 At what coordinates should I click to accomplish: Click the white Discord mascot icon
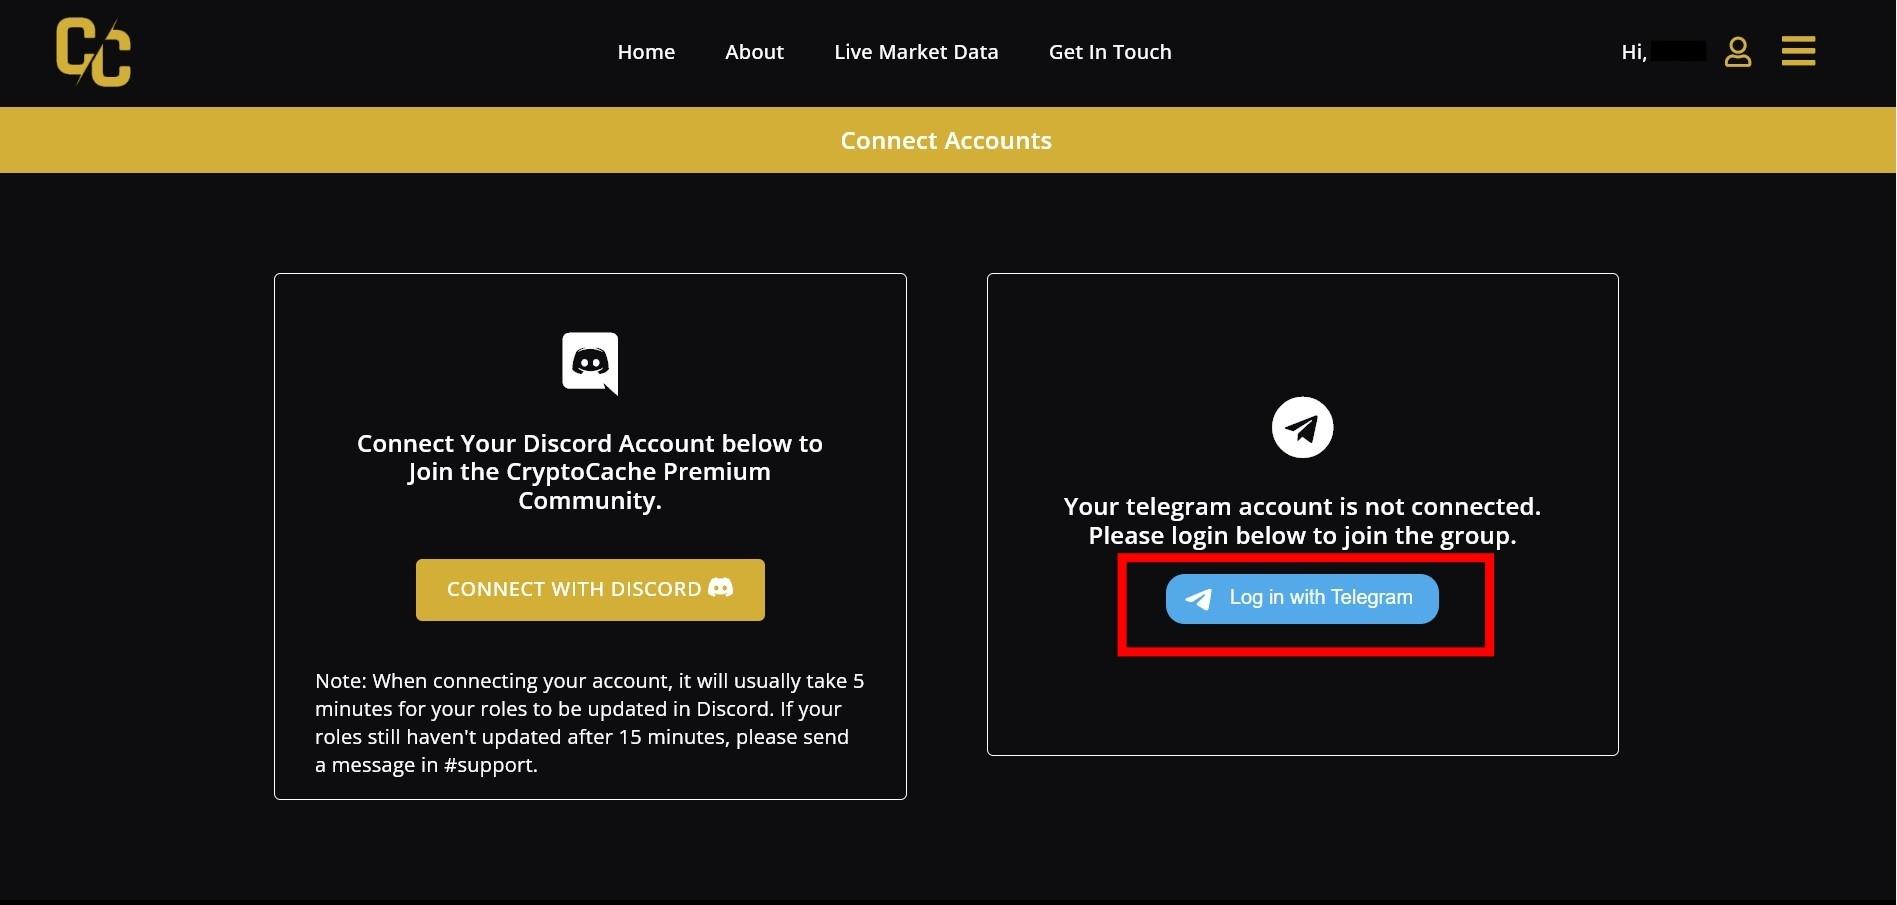coord(590,363)
